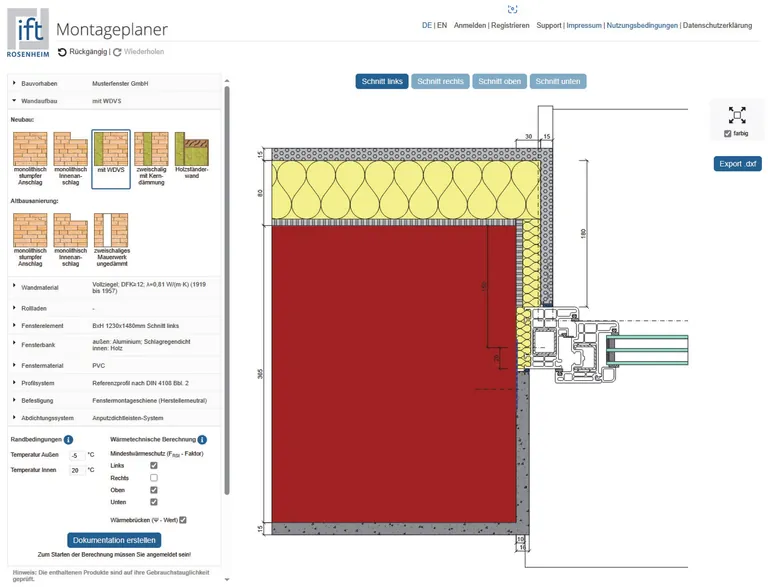Click Dokumentation erstellen button

(x=114, y=540)
